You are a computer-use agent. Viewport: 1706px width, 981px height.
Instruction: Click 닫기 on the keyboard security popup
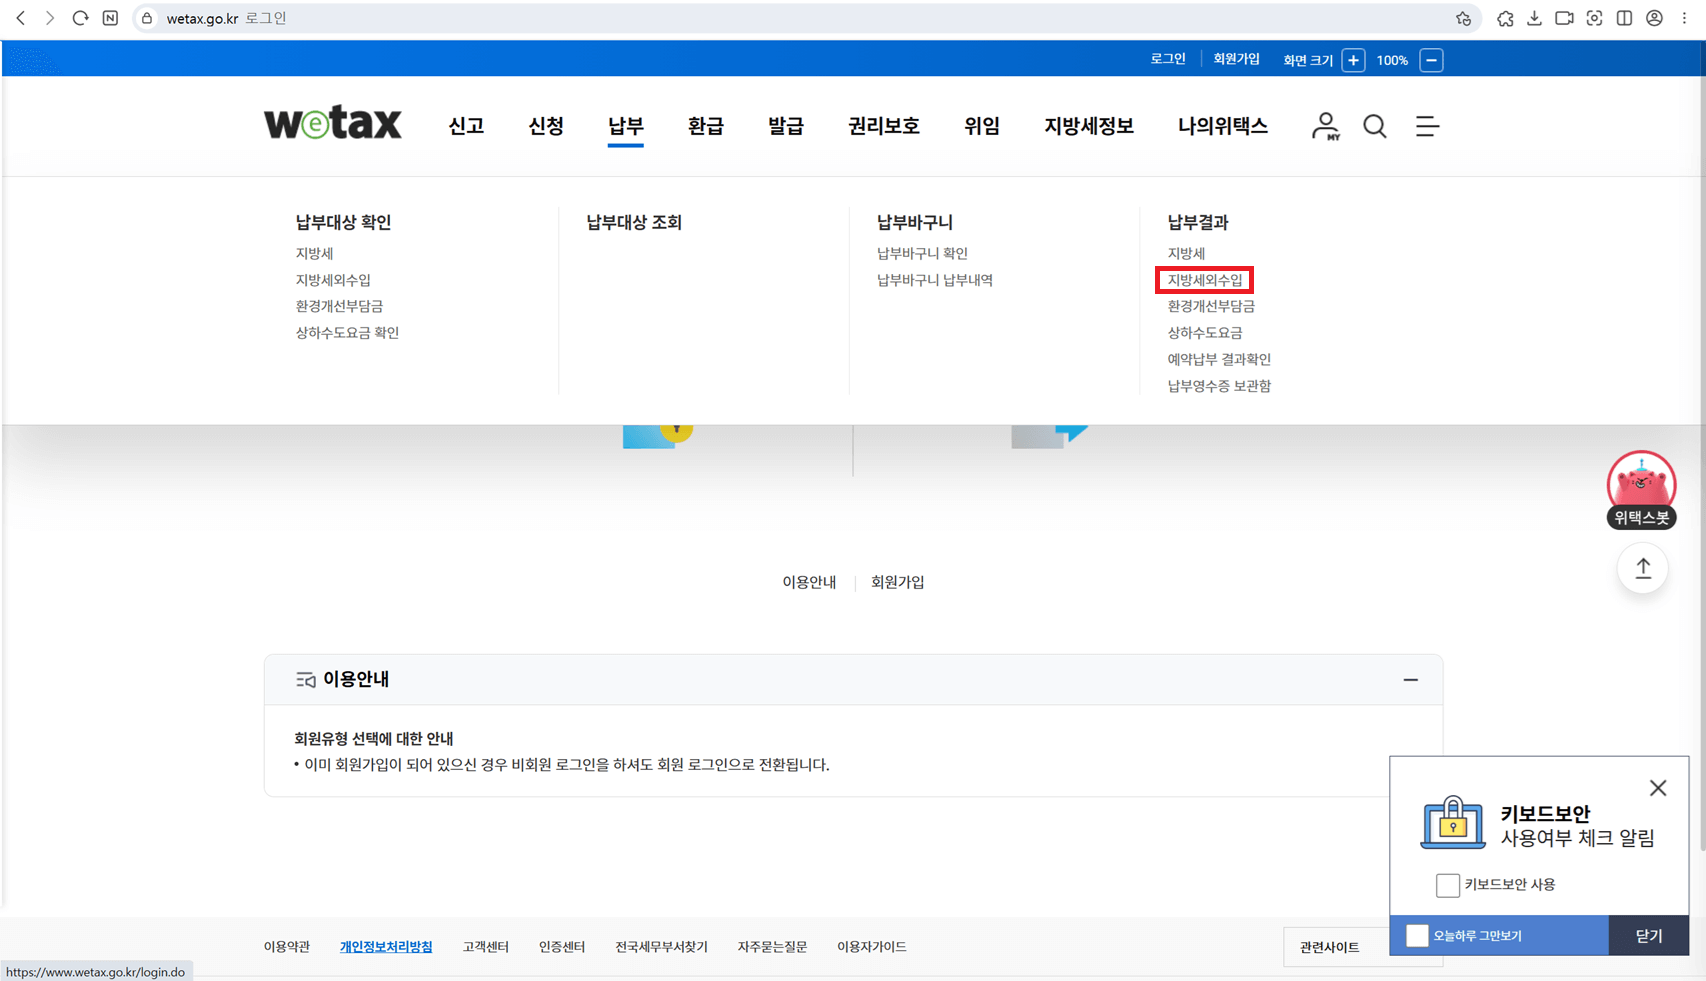(x=1648, y=935)
